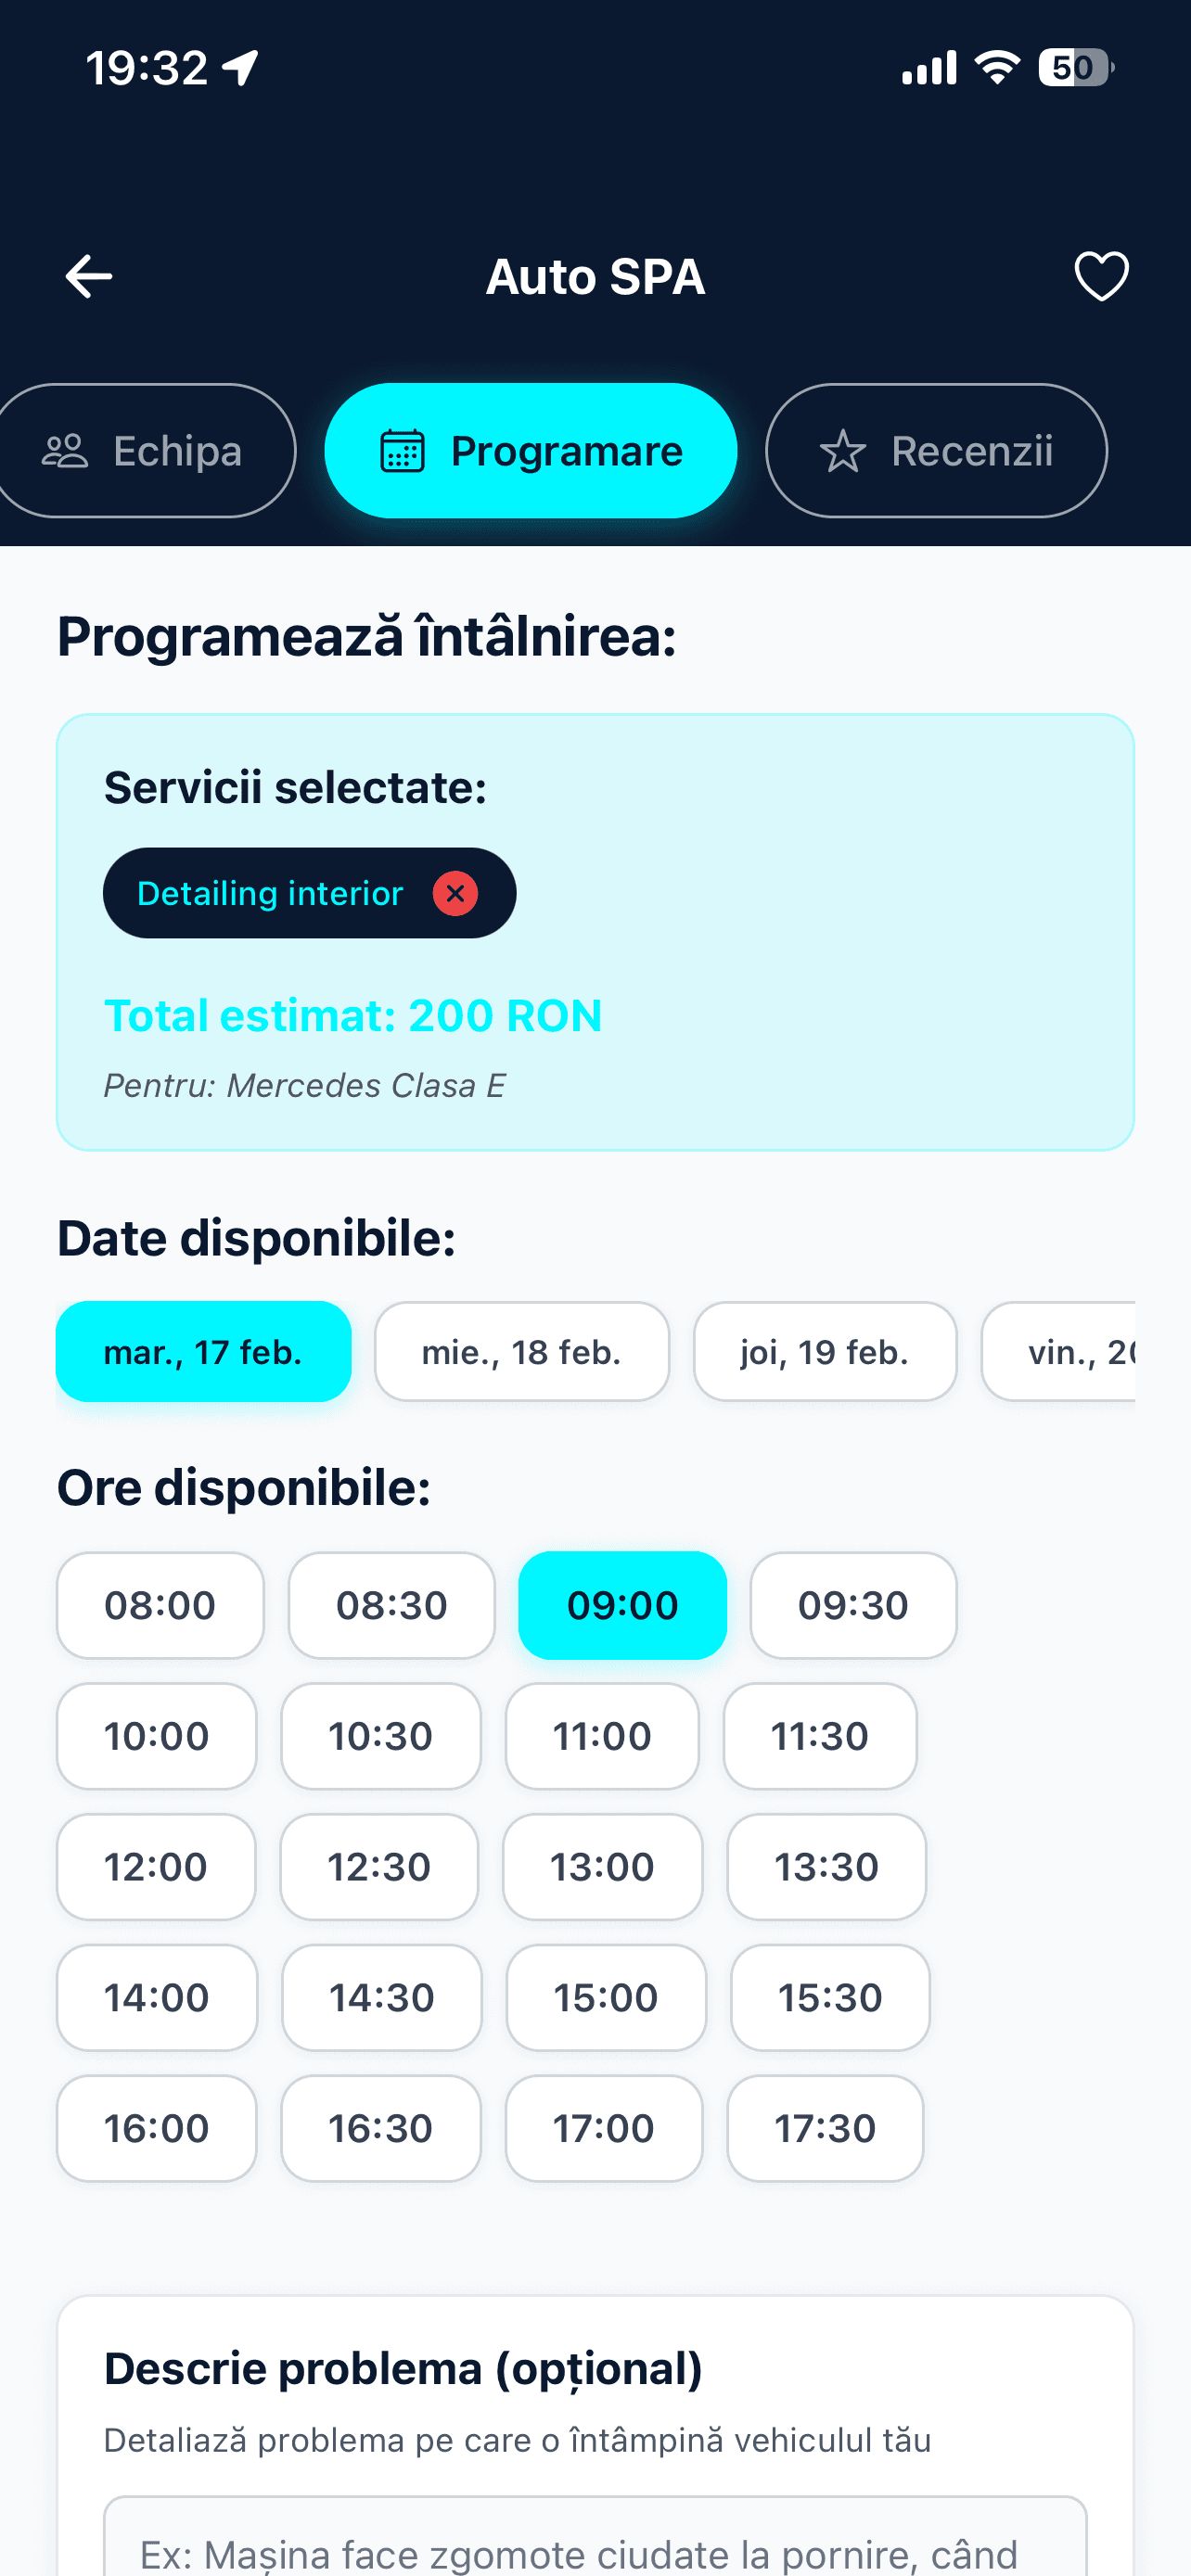Pick the 16:00 time slot
1191x2576 pixels.
[x=157, y=2128]
